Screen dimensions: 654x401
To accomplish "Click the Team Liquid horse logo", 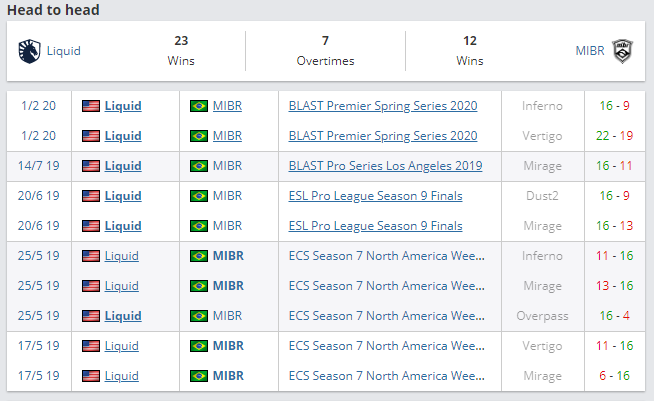I will point(28,51).
